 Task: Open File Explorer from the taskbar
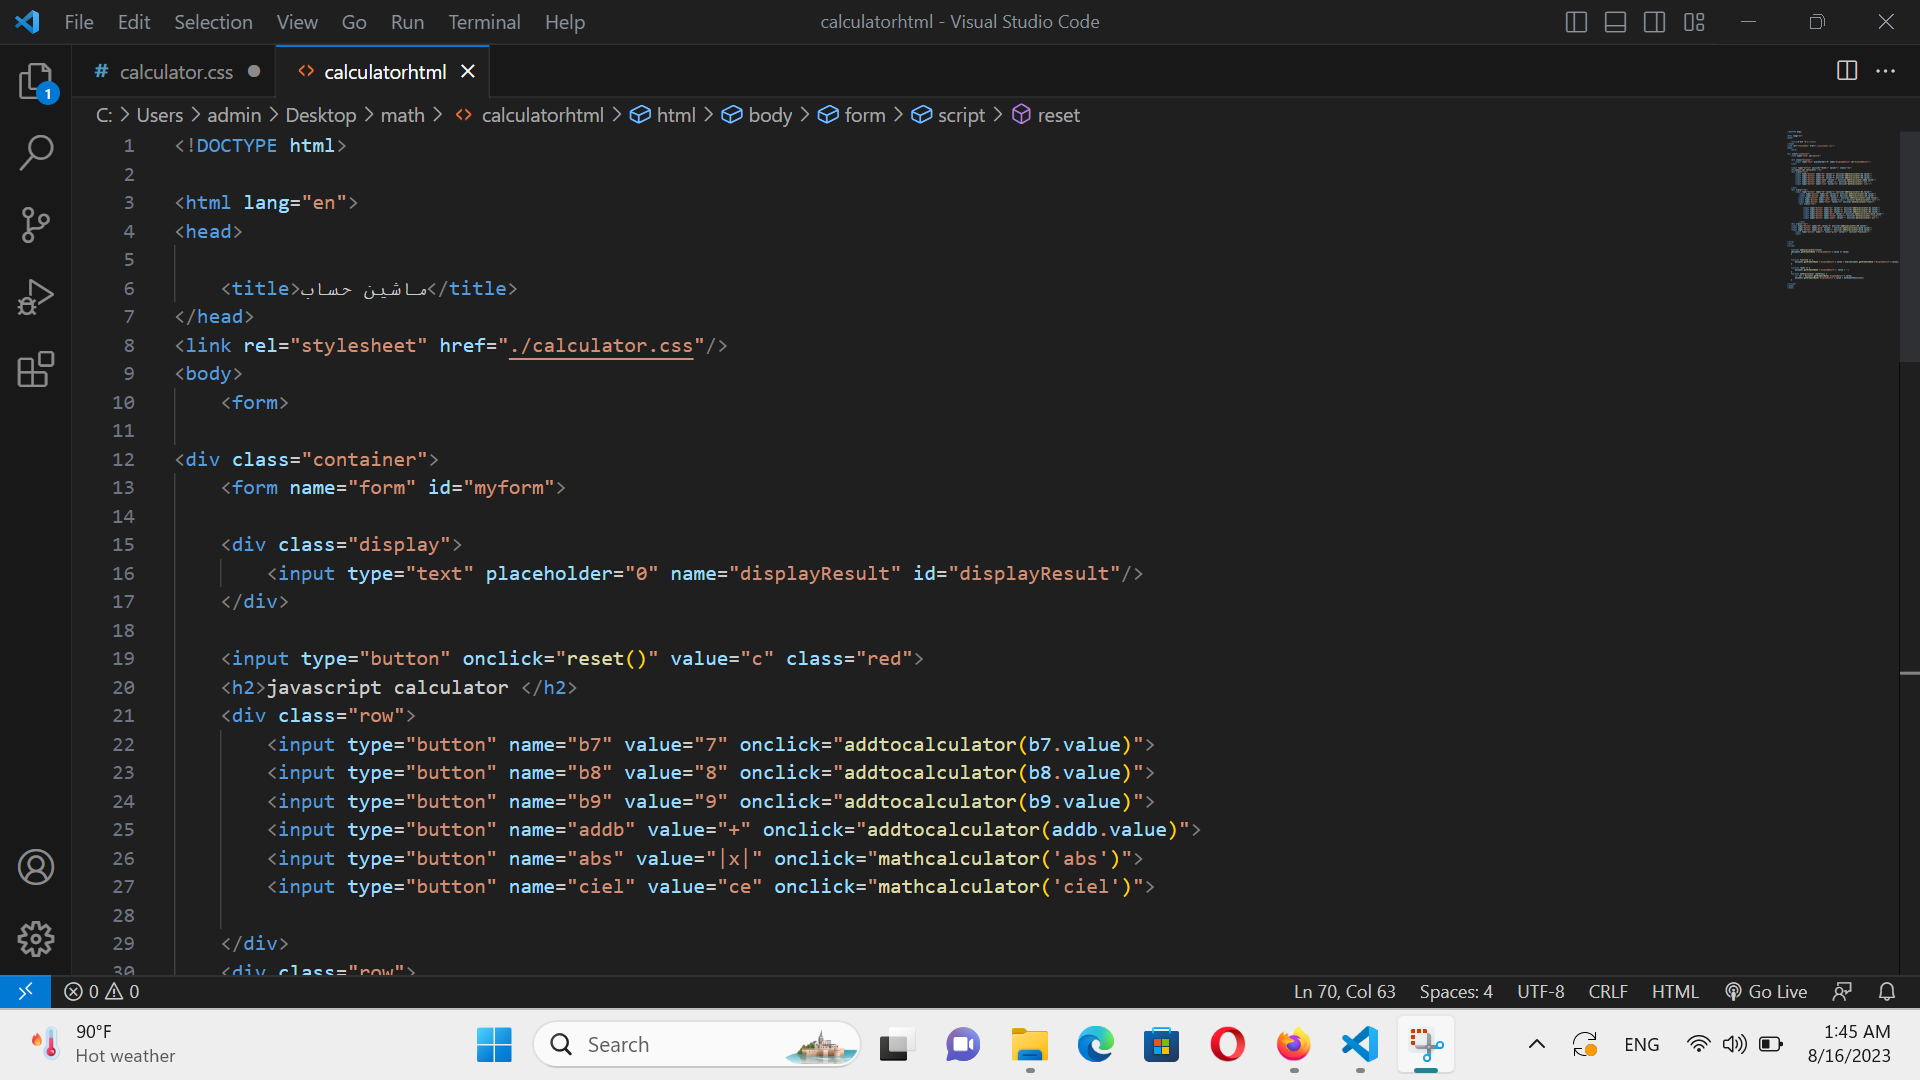(1029, 1045)
